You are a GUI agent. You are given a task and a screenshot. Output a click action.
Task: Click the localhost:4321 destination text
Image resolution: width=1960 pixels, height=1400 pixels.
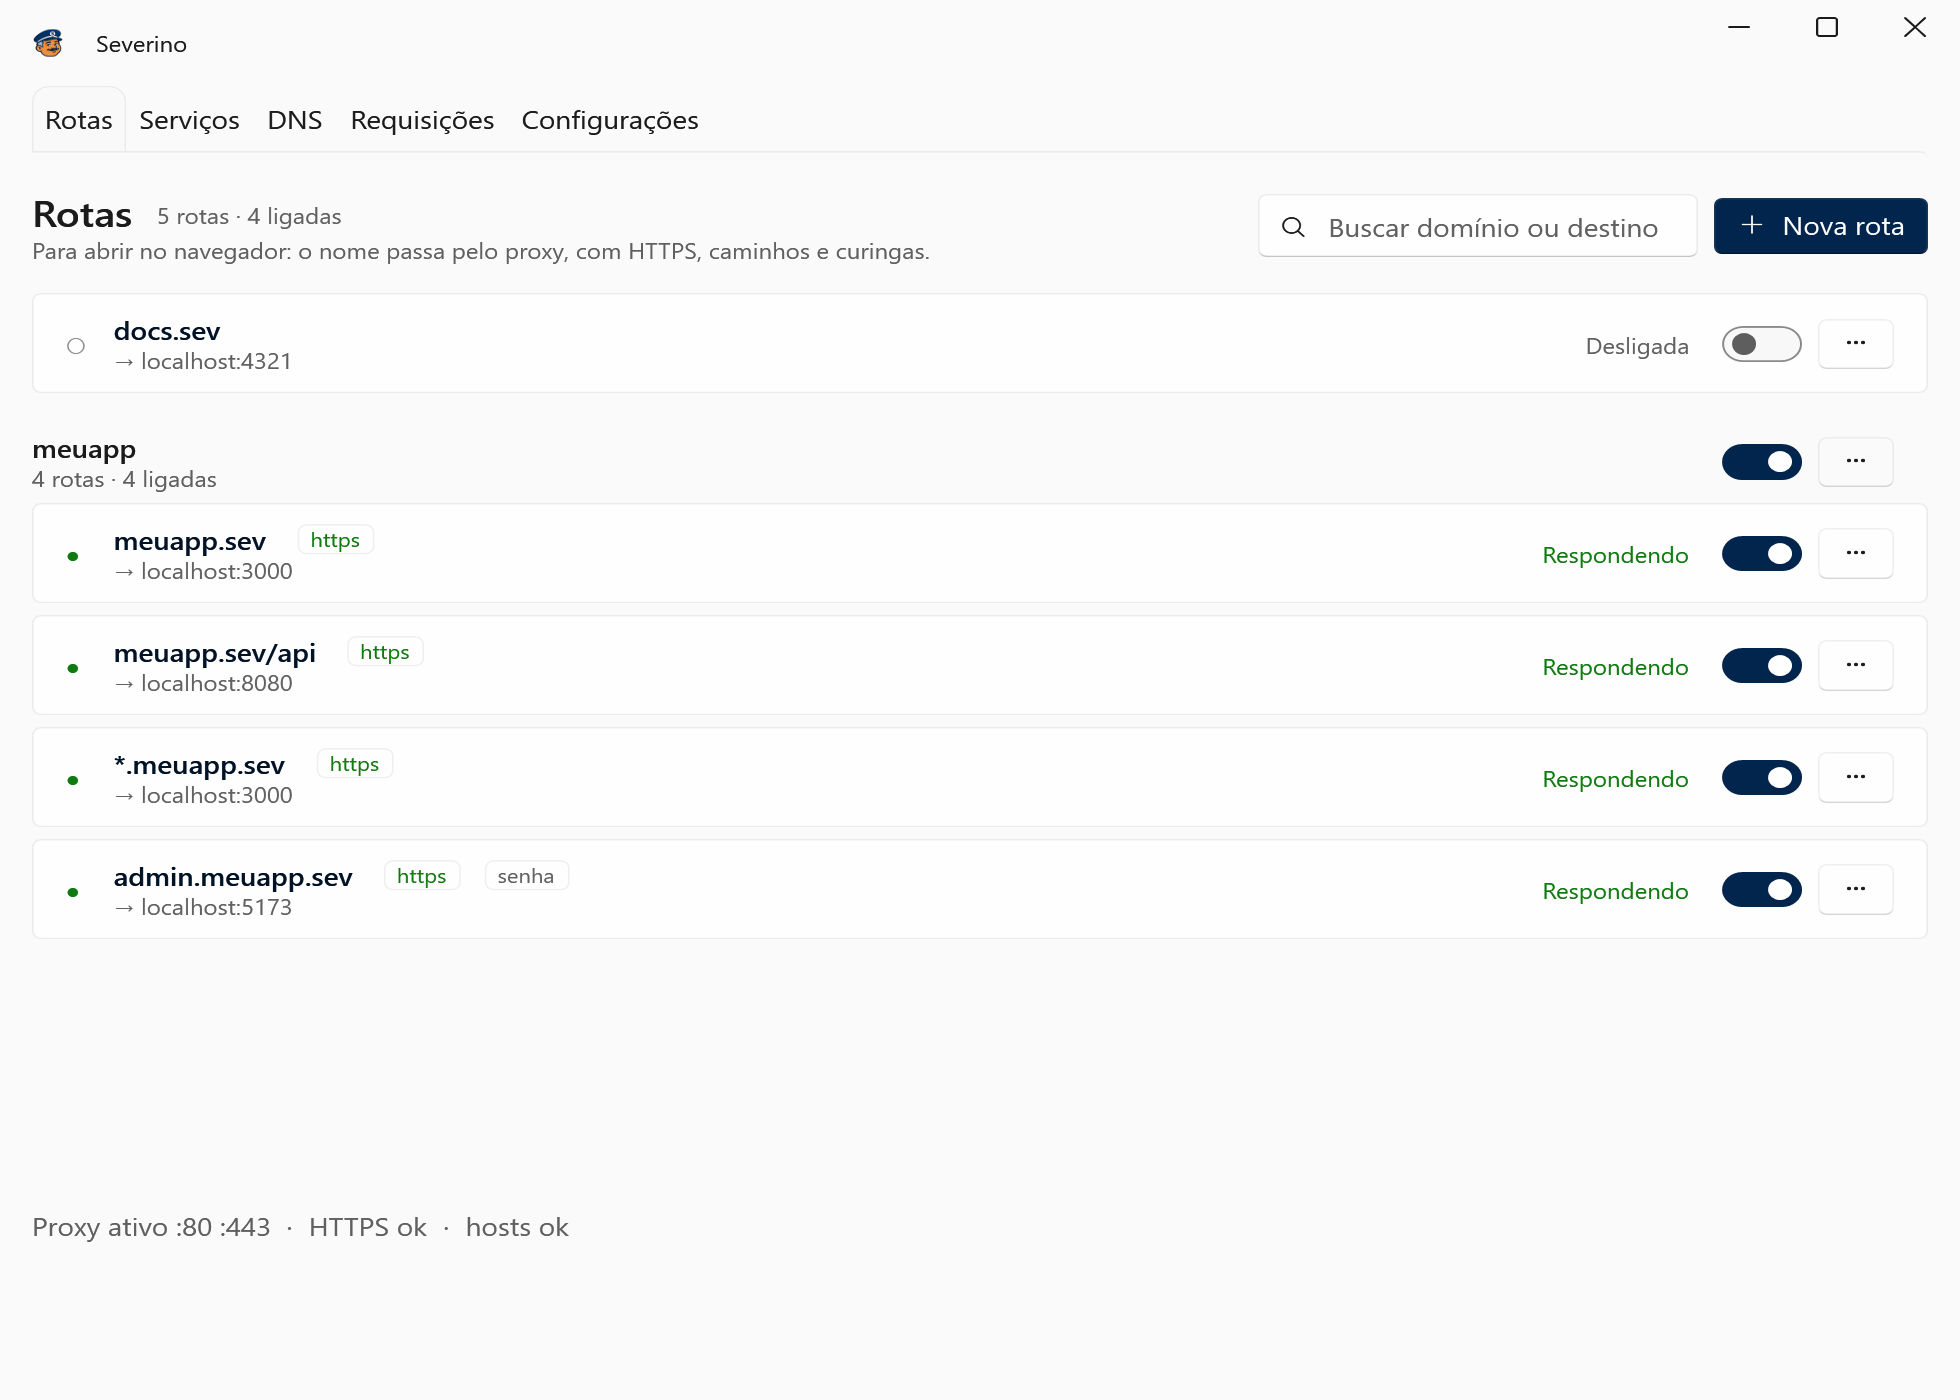coord(216,361)
